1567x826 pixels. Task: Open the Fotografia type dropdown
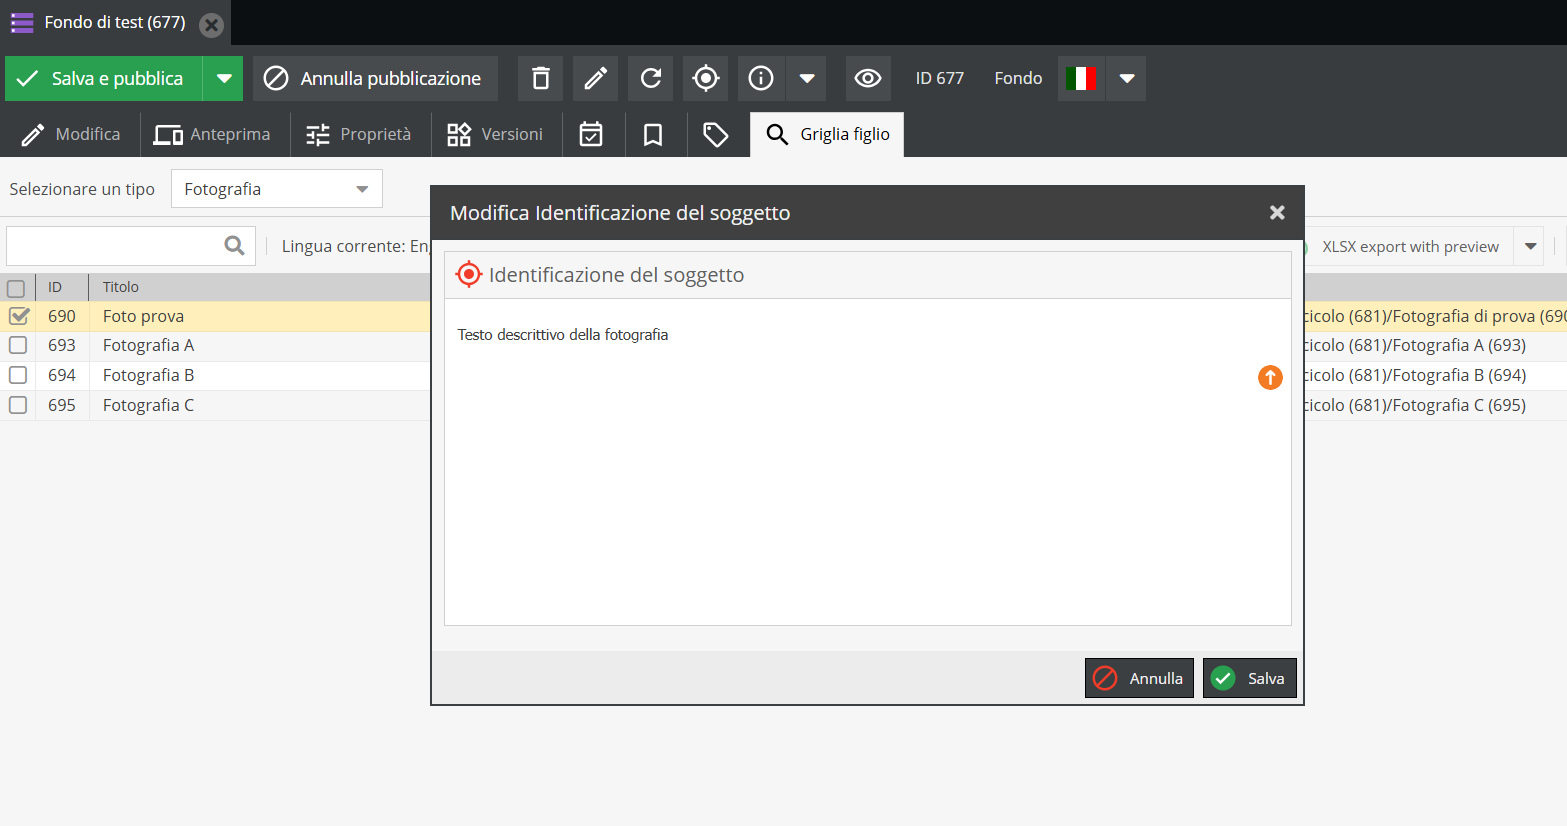point(276,189)
